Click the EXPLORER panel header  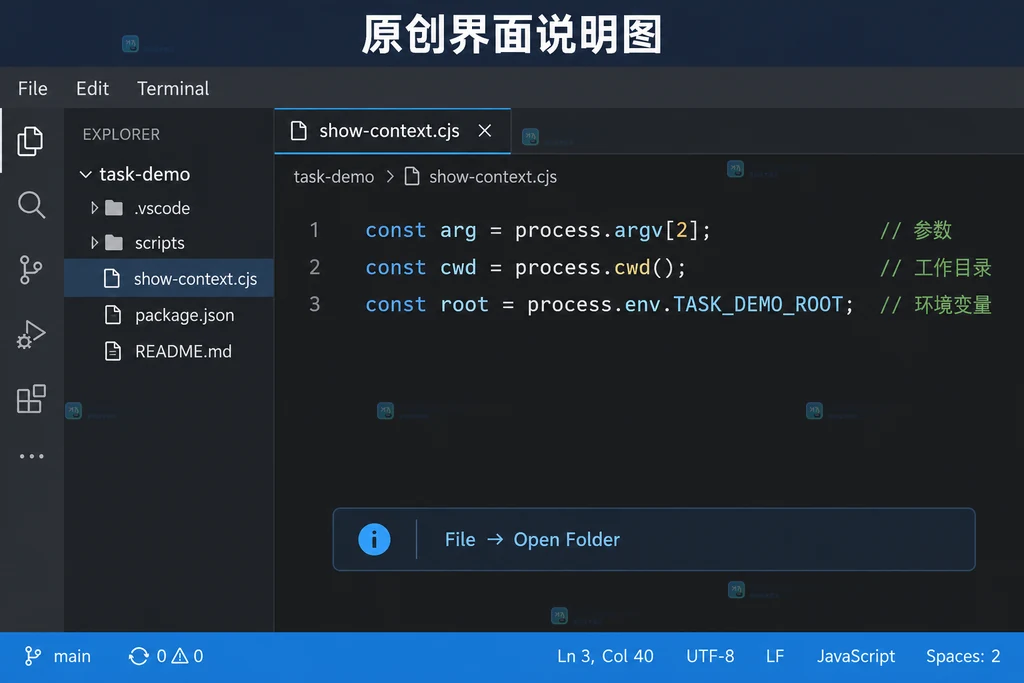pyautogui.click(x=121, y=135)
